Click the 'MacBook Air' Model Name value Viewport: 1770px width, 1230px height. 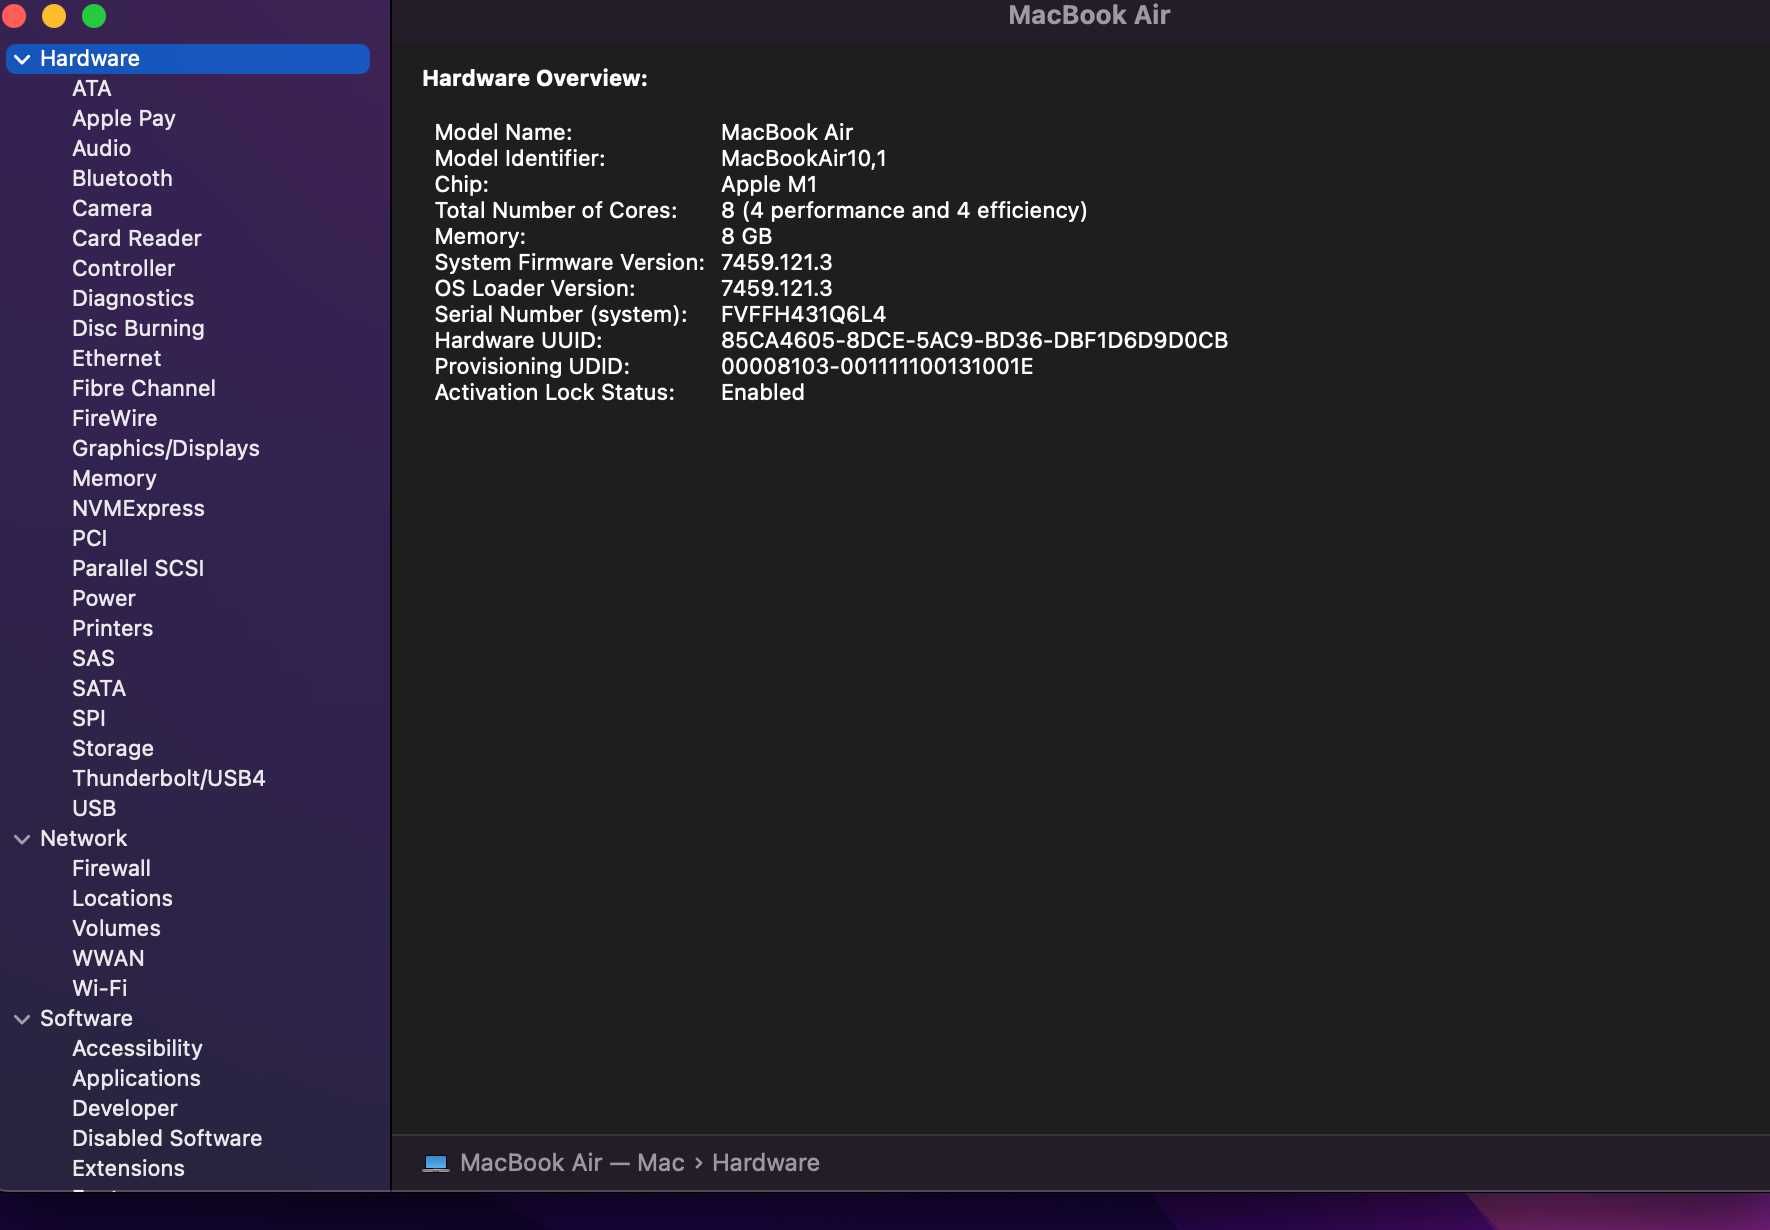click(786, 133)
